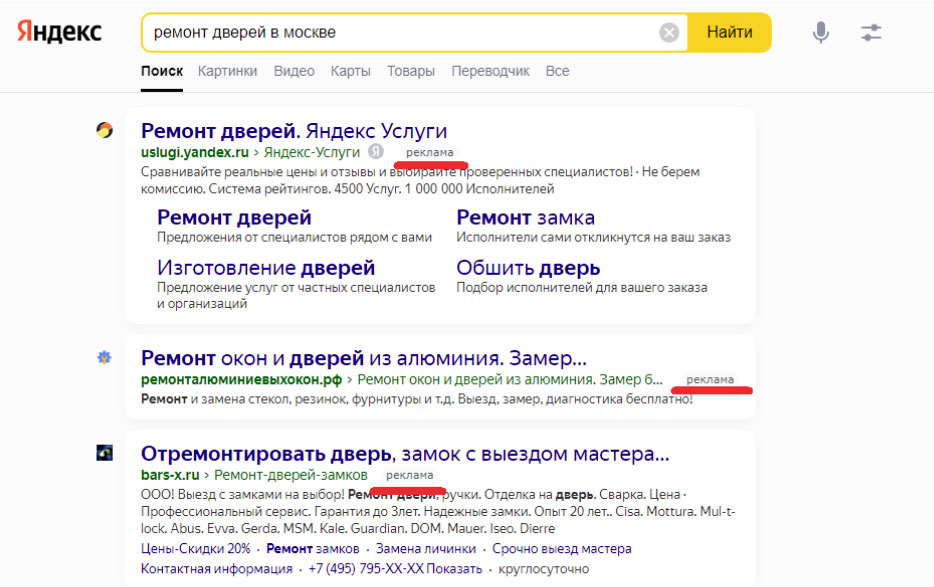Screen dimensions: 934x587
Task: Click the uslugi.yandex.ru domain link
Action: click(x=195, y=152)
